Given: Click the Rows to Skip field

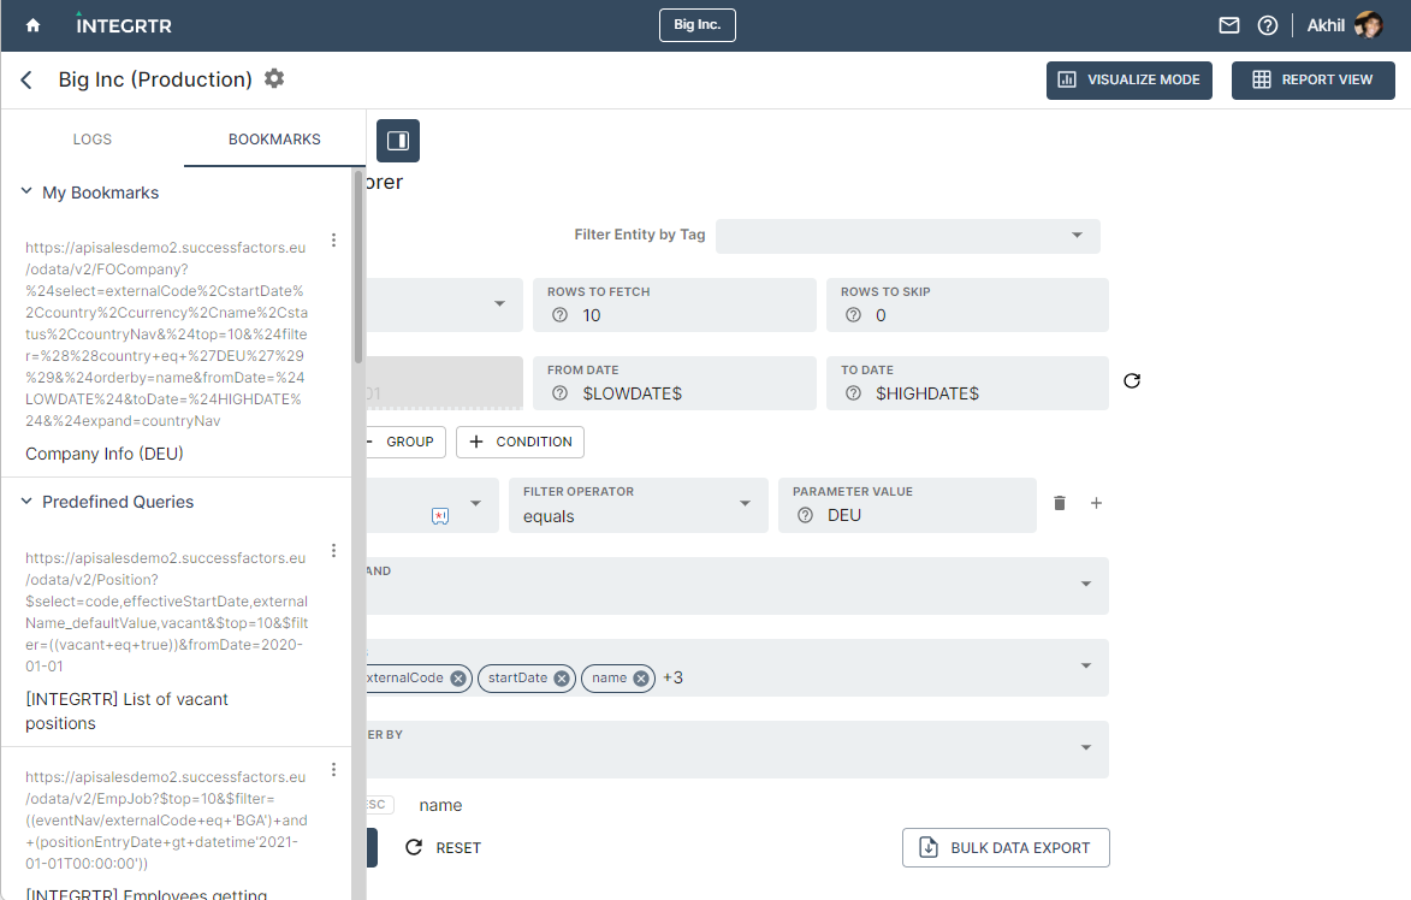Looking at the screenshot, I should (968, 305).
